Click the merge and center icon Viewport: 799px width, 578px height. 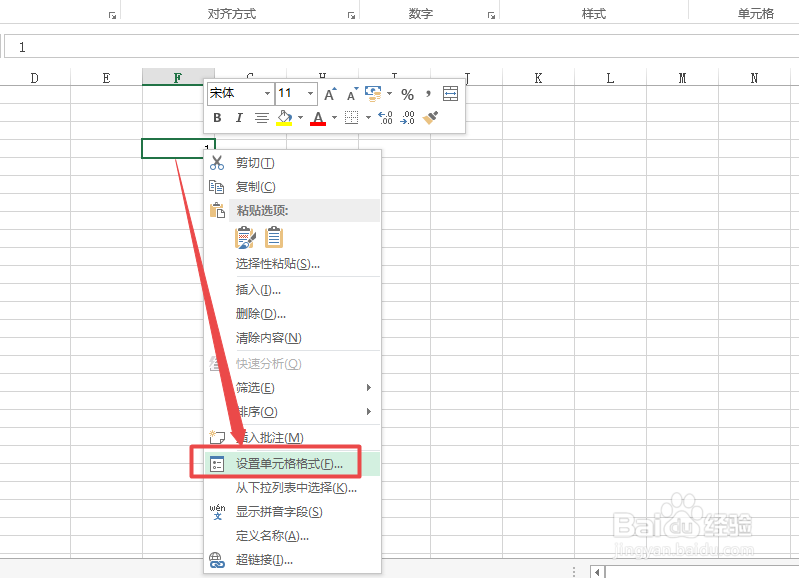450,94
